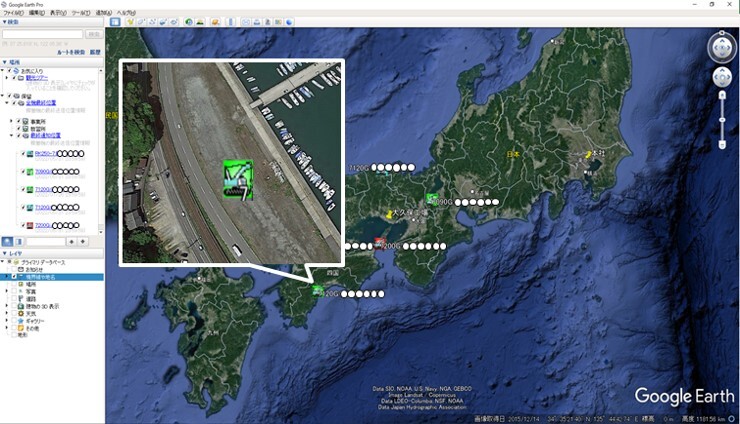Open the ツール(T) menu
Screen dimensions: 740x424
point(82,12)
